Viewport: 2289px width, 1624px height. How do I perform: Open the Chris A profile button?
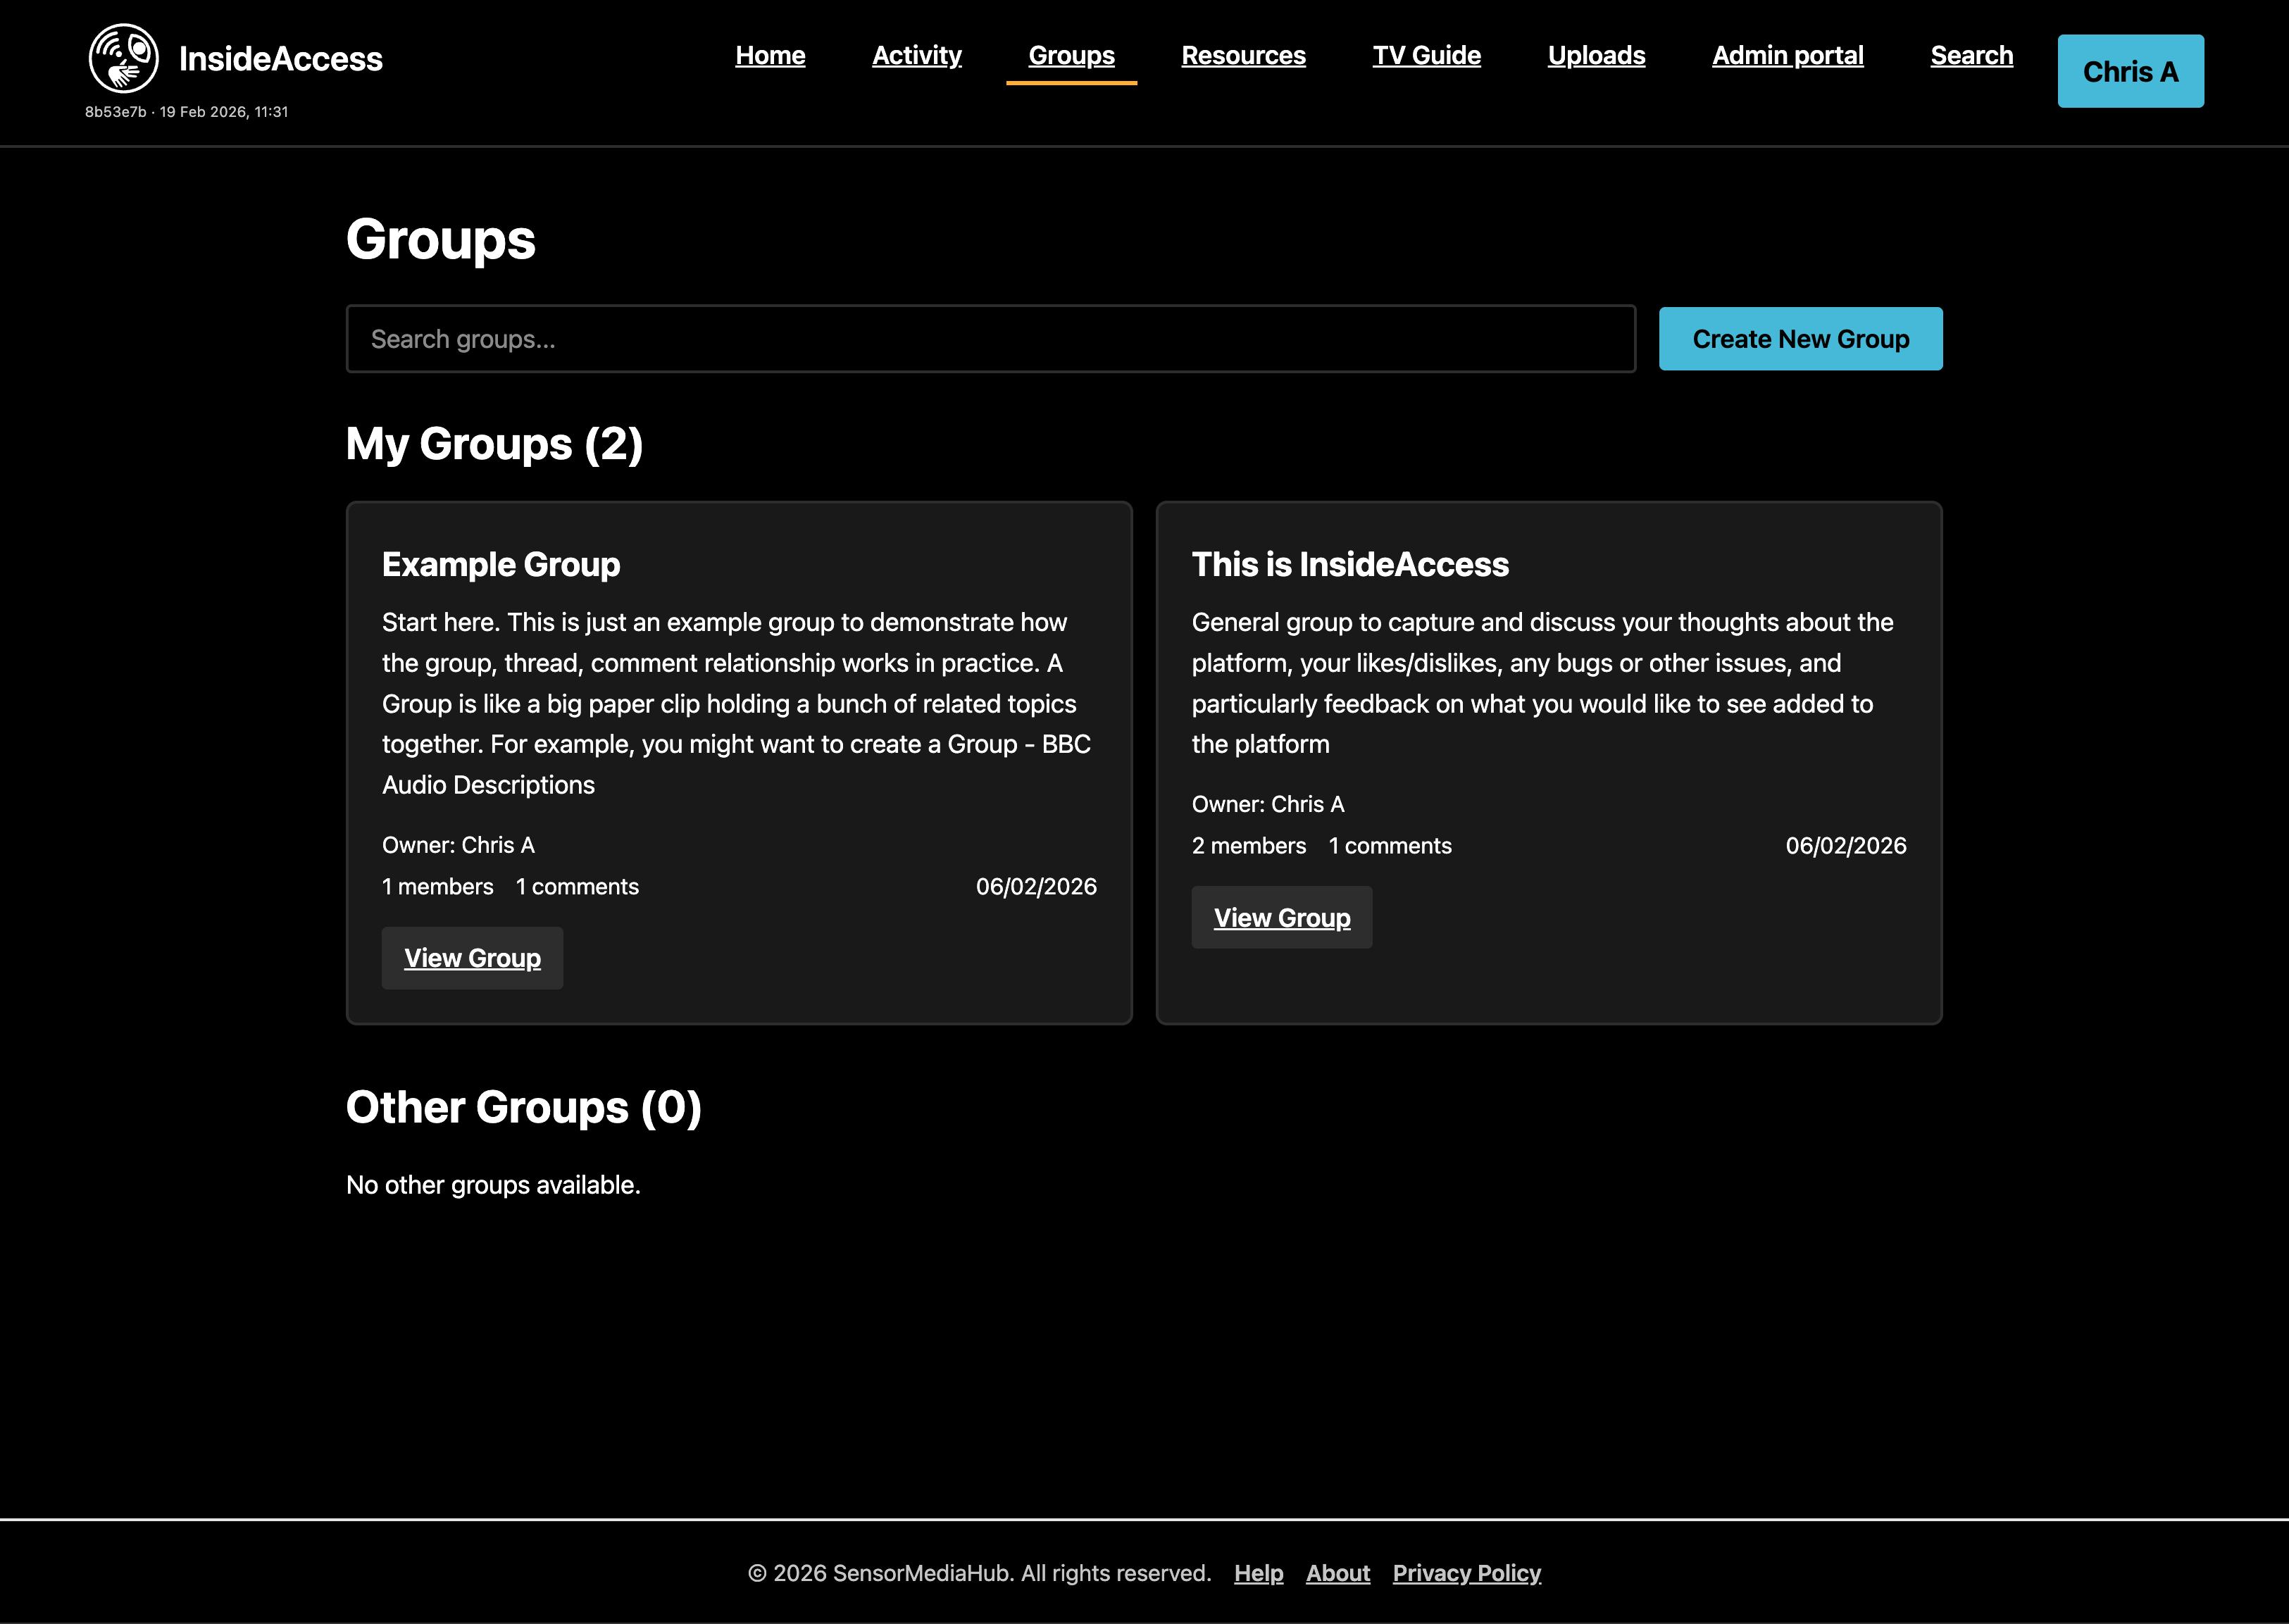click(x=2130, y=71)
